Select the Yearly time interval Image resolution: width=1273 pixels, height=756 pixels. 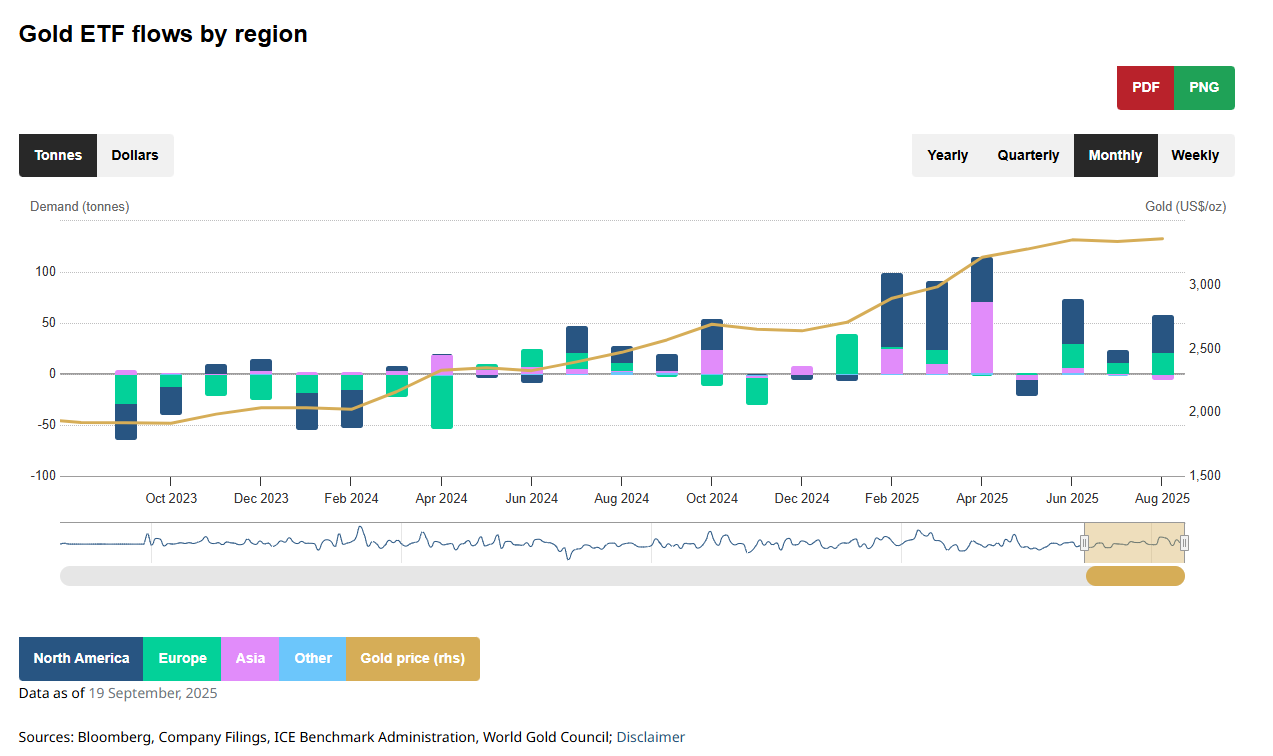(x=947, y=156)
